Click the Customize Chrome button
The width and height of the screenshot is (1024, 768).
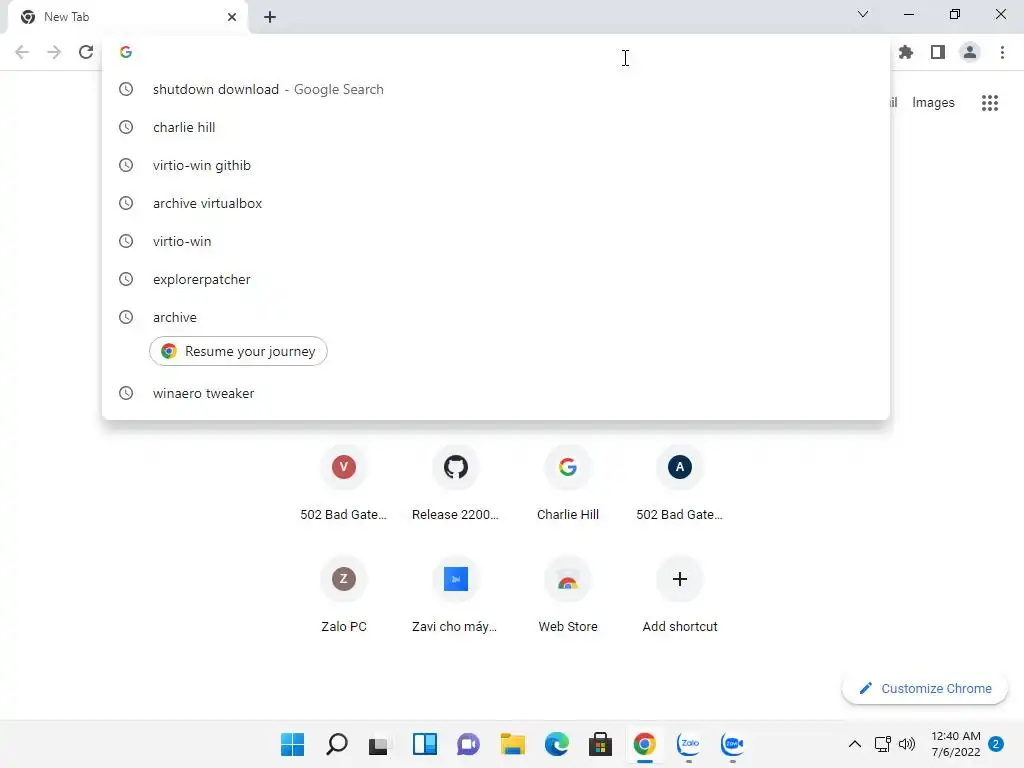[925, 688]
